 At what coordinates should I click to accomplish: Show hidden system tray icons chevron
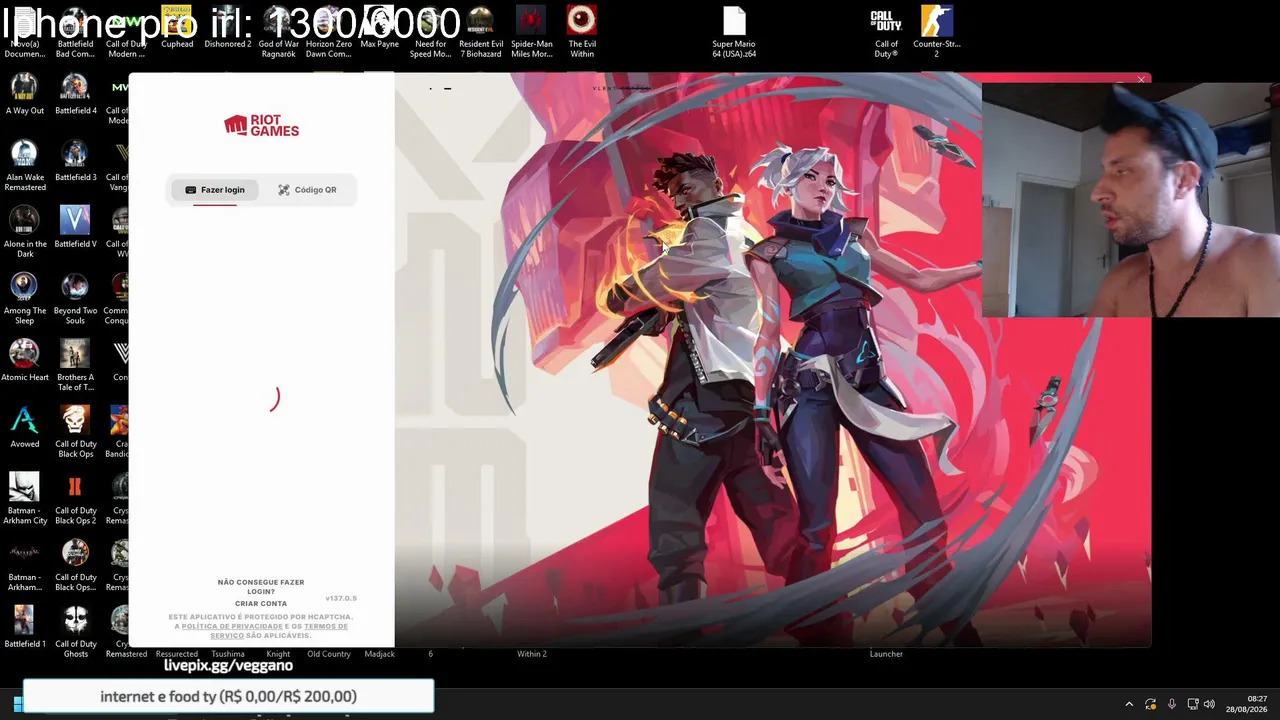pos(1129,704)
